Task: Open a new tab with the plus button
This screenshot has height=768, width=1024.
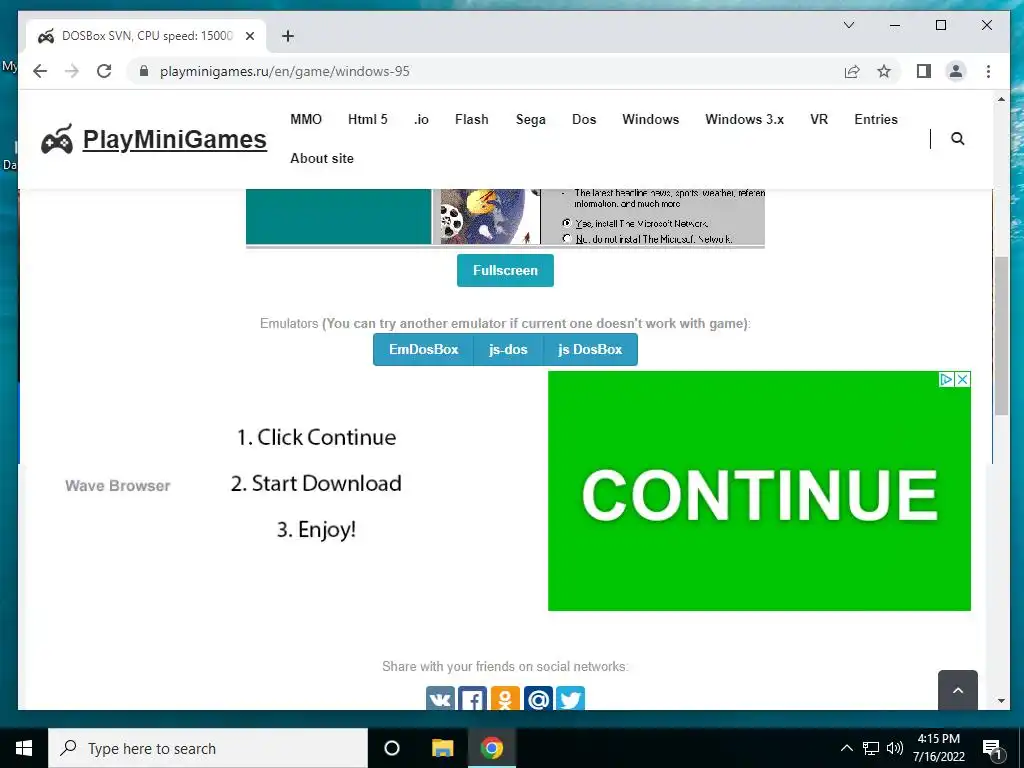Action: pos(287,36)
